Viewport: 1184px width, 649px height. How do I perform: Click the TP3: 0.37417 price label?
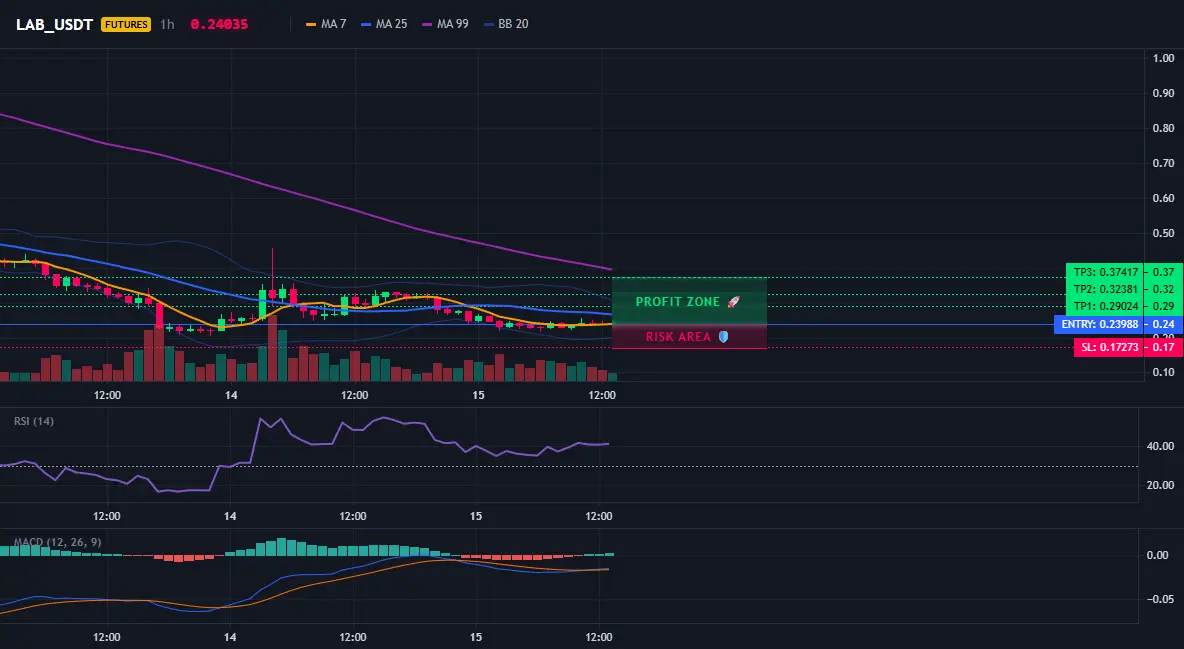click(x=1105, y=272)
